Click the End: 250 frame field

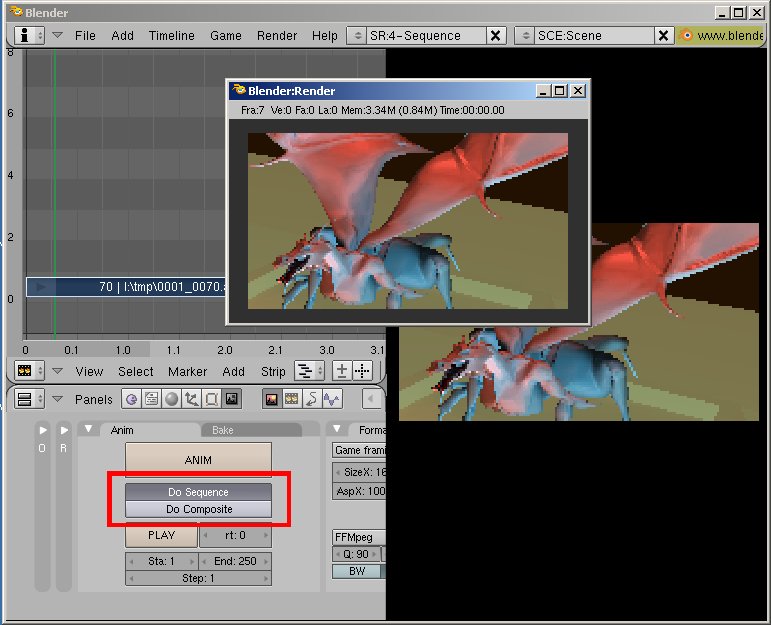235,561
